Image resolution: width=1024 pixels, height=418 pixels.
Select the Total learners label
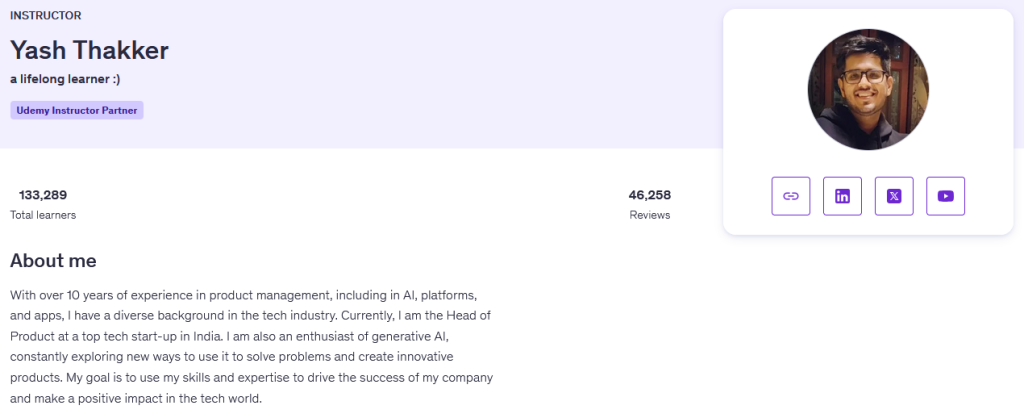coord(43,215)
